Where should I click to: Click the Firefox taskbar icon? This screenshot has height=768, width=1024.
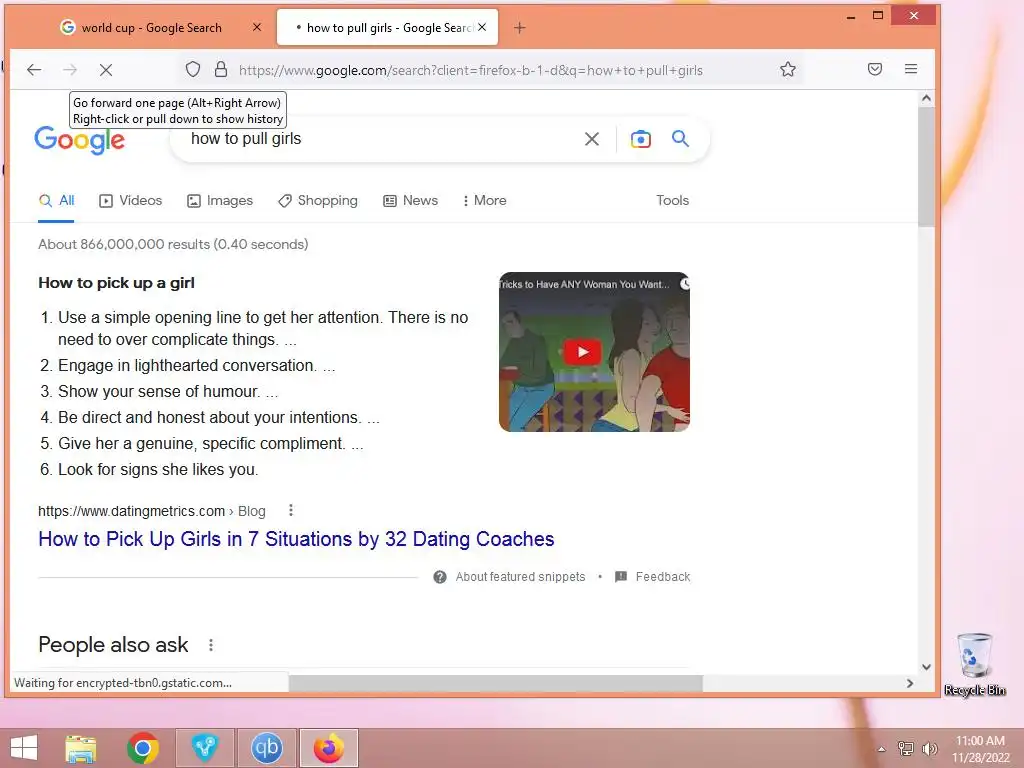coord(328,748)
